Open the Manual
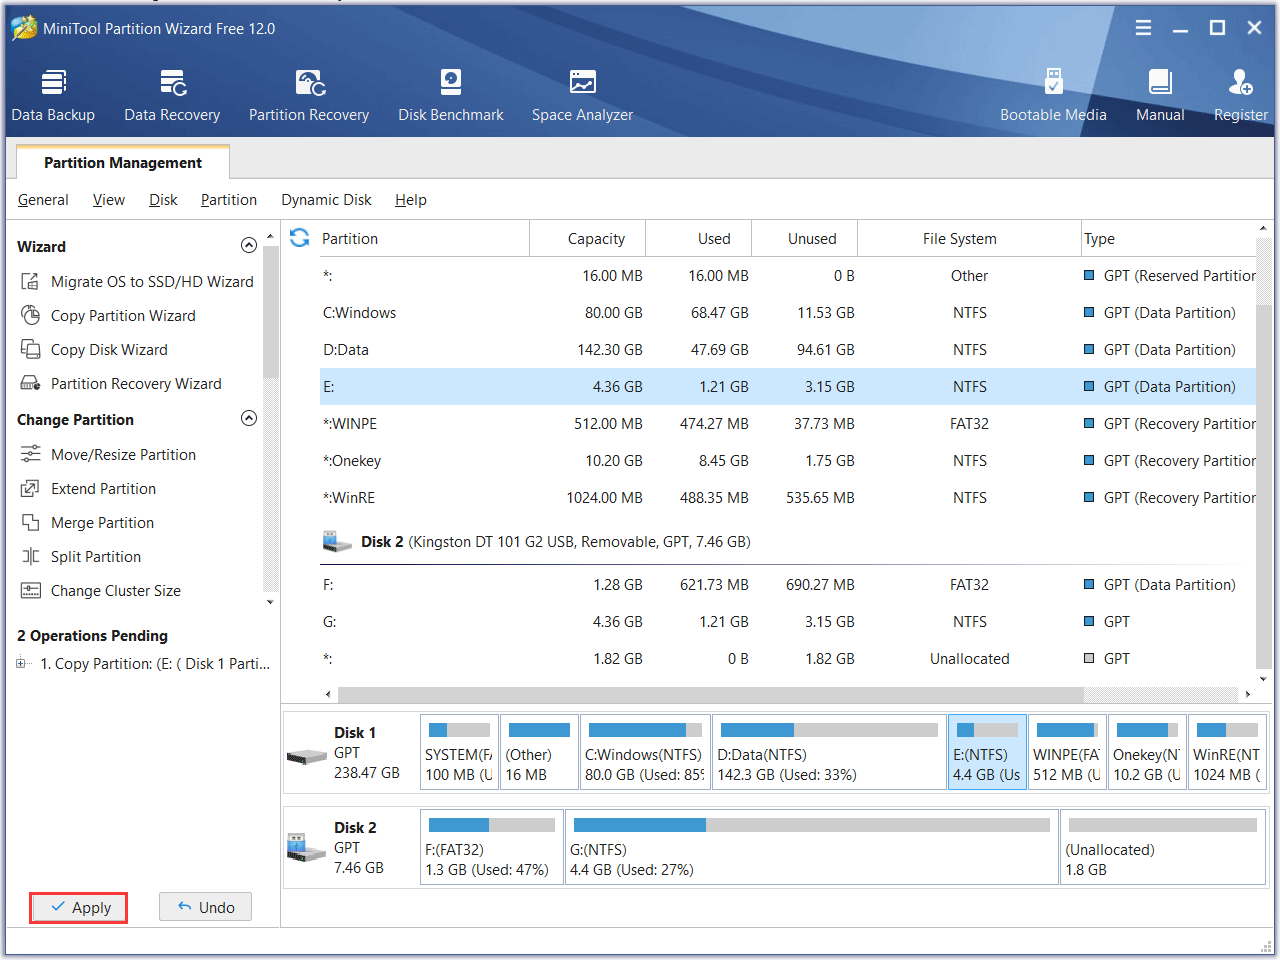Viewport: 1280px width, 960px height. 1160,96
